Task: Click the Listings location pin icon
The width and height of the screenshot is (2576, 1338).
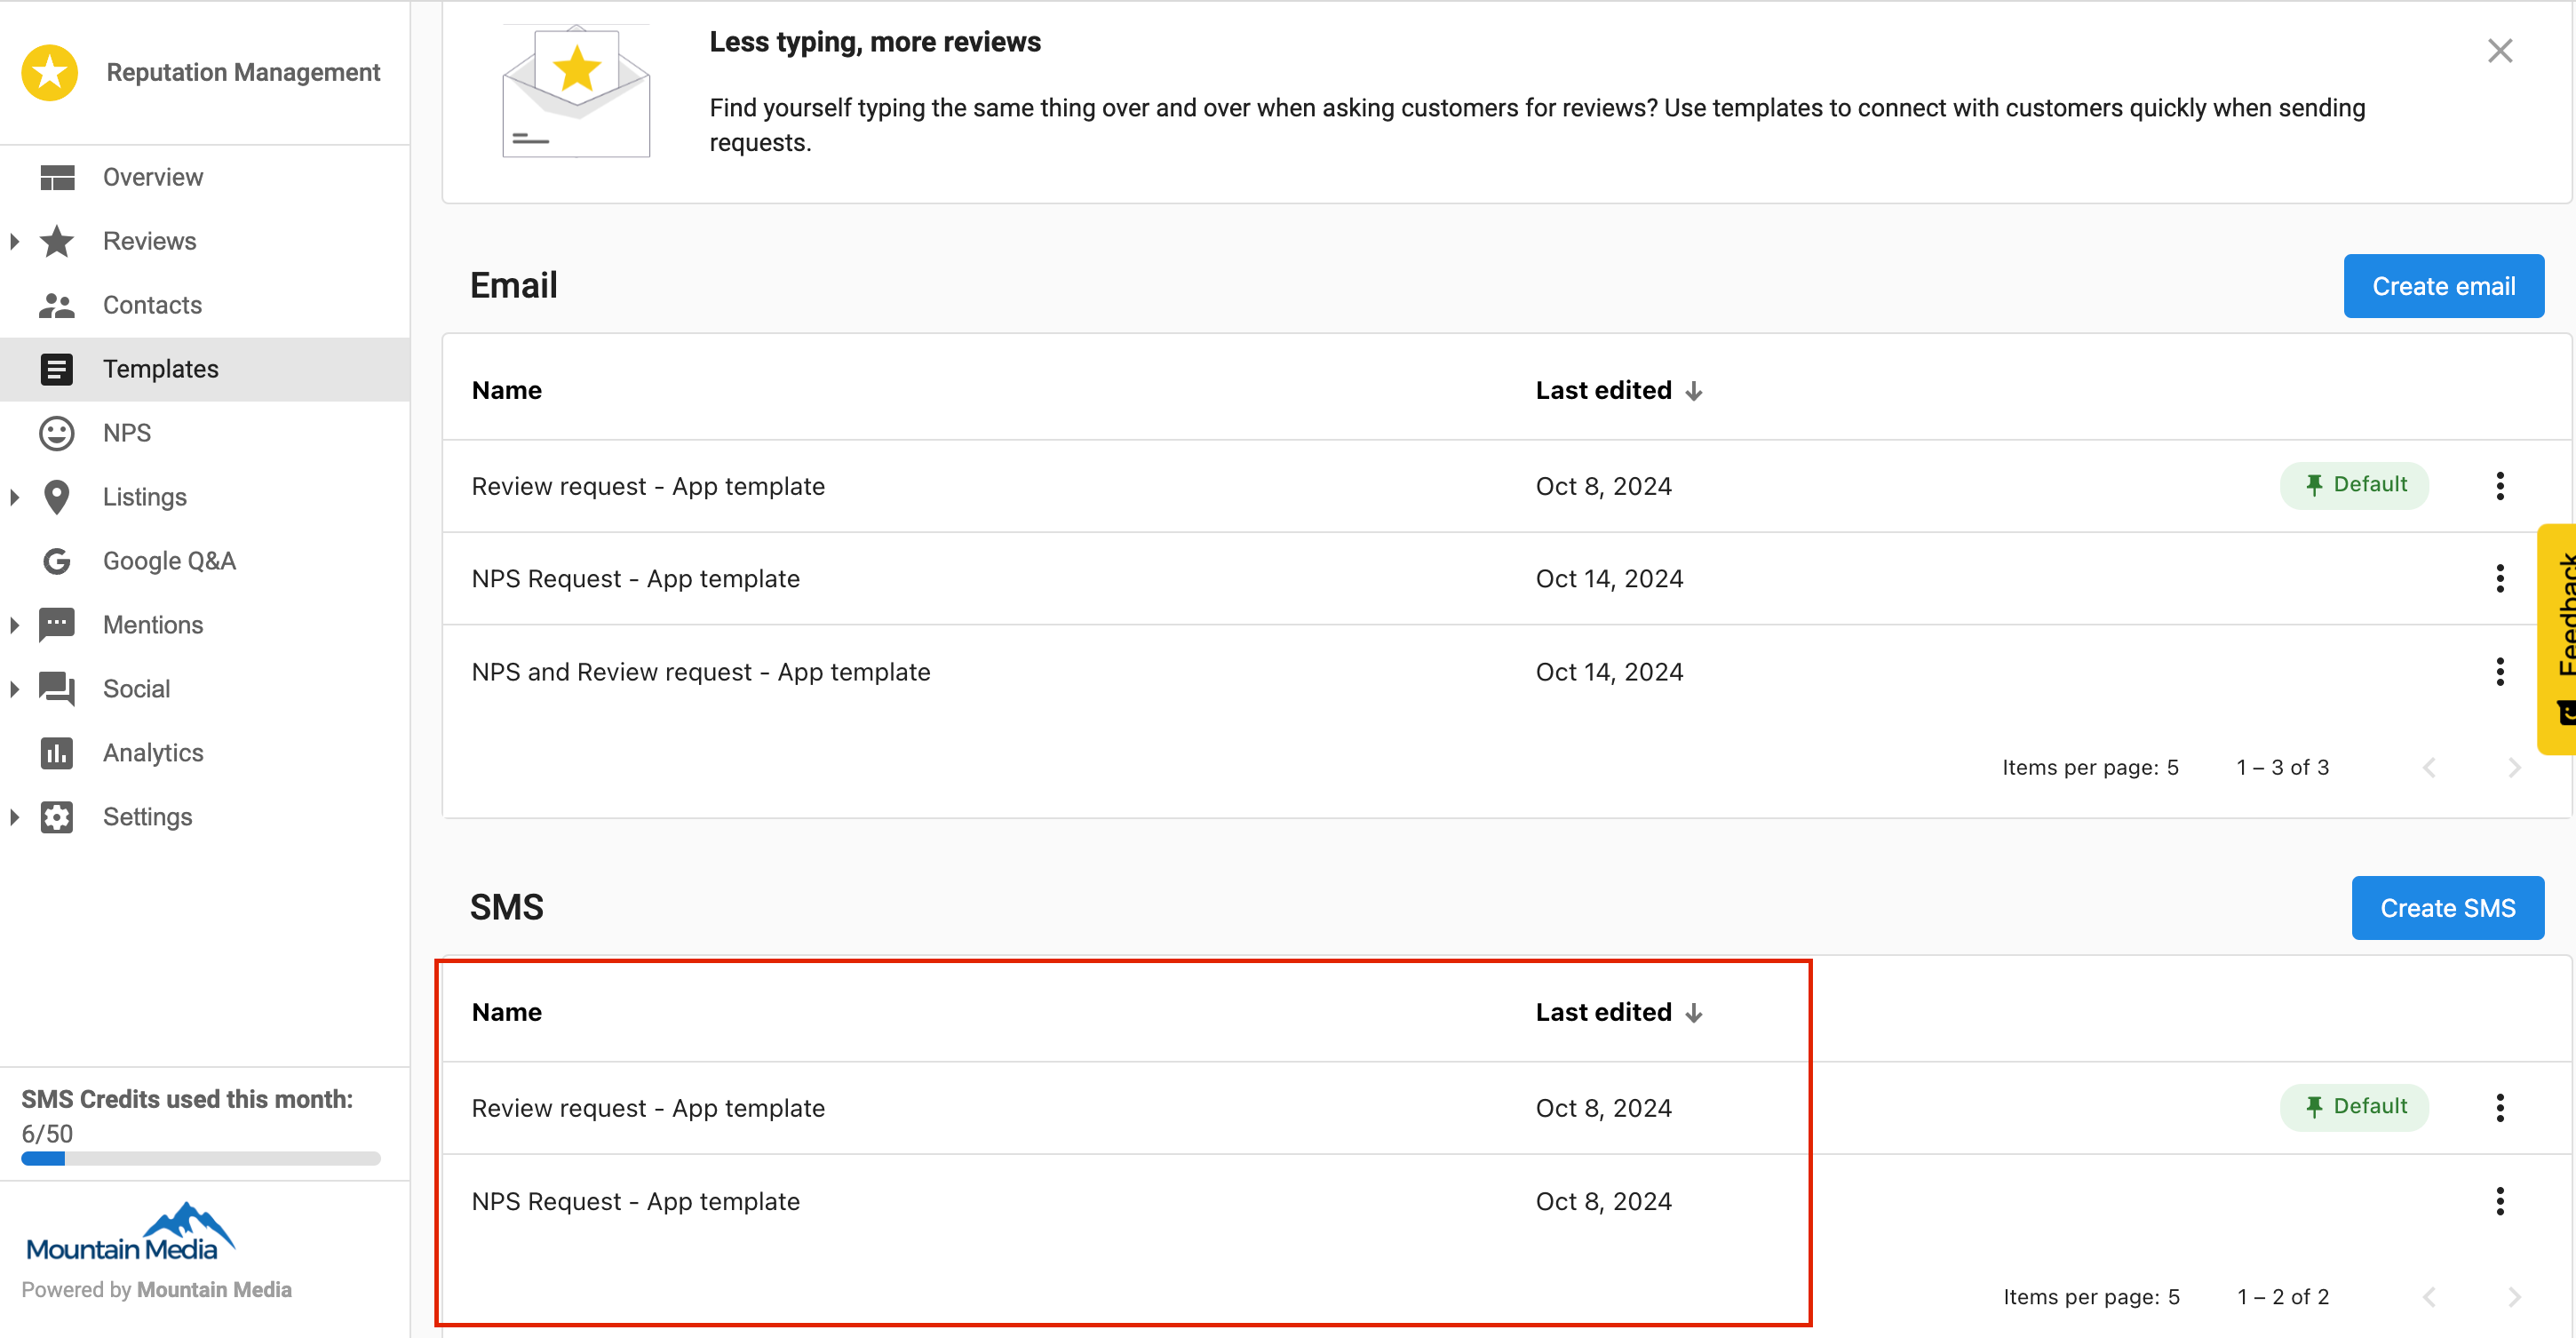Action: [x=57, y=497]
